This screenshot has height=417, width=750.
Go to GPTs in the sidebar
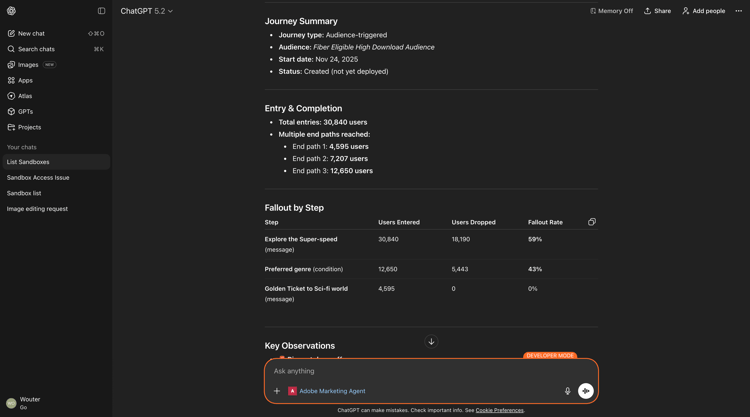click(25, 112)
